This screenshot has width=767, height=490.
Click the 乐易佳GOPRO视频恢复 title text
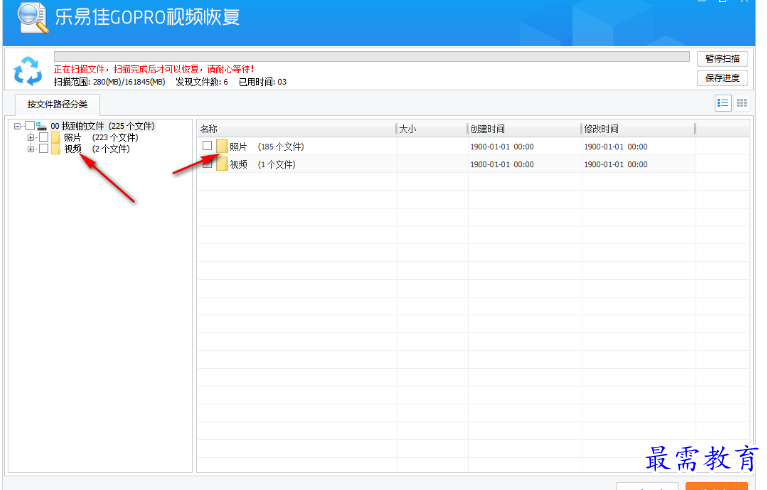(147, 17)
